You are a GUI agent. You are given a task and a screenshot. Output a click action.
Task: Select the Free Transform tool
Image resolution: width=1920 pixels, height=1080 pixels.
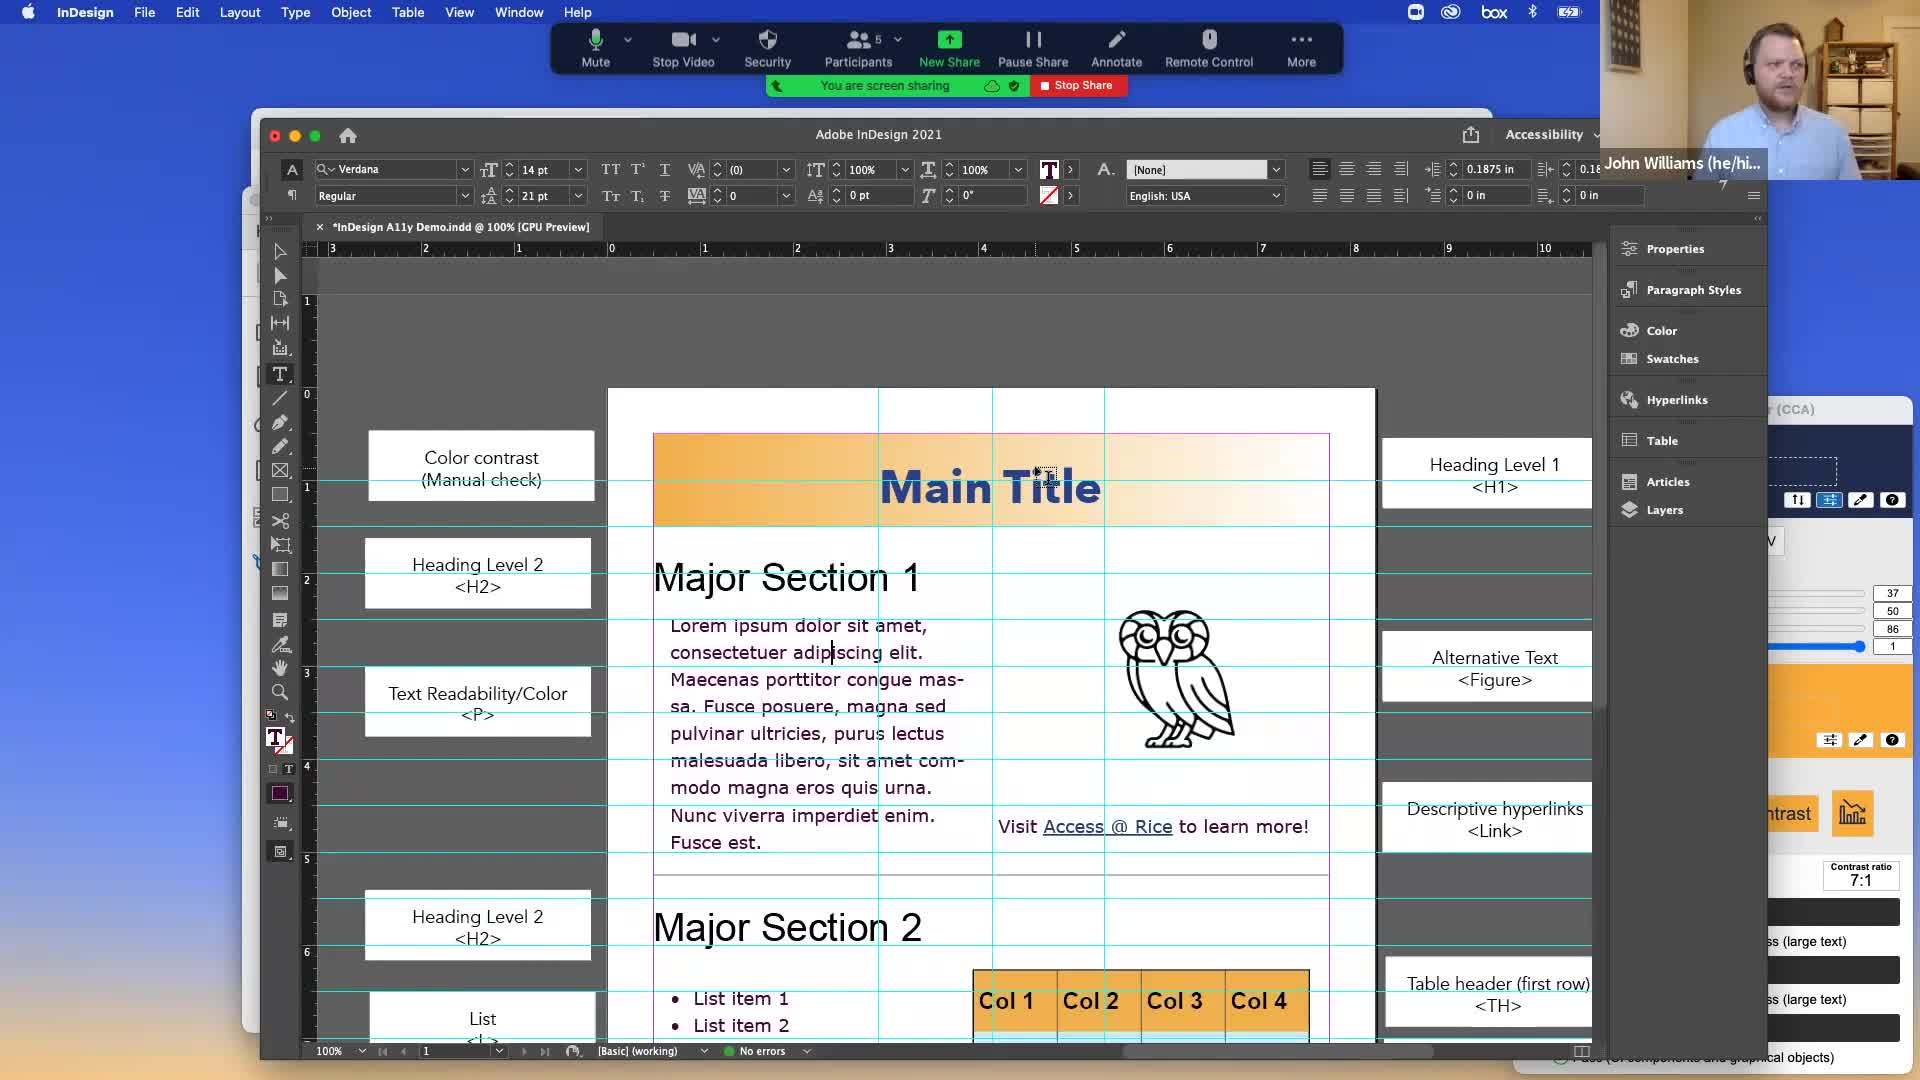coord(280,545)
